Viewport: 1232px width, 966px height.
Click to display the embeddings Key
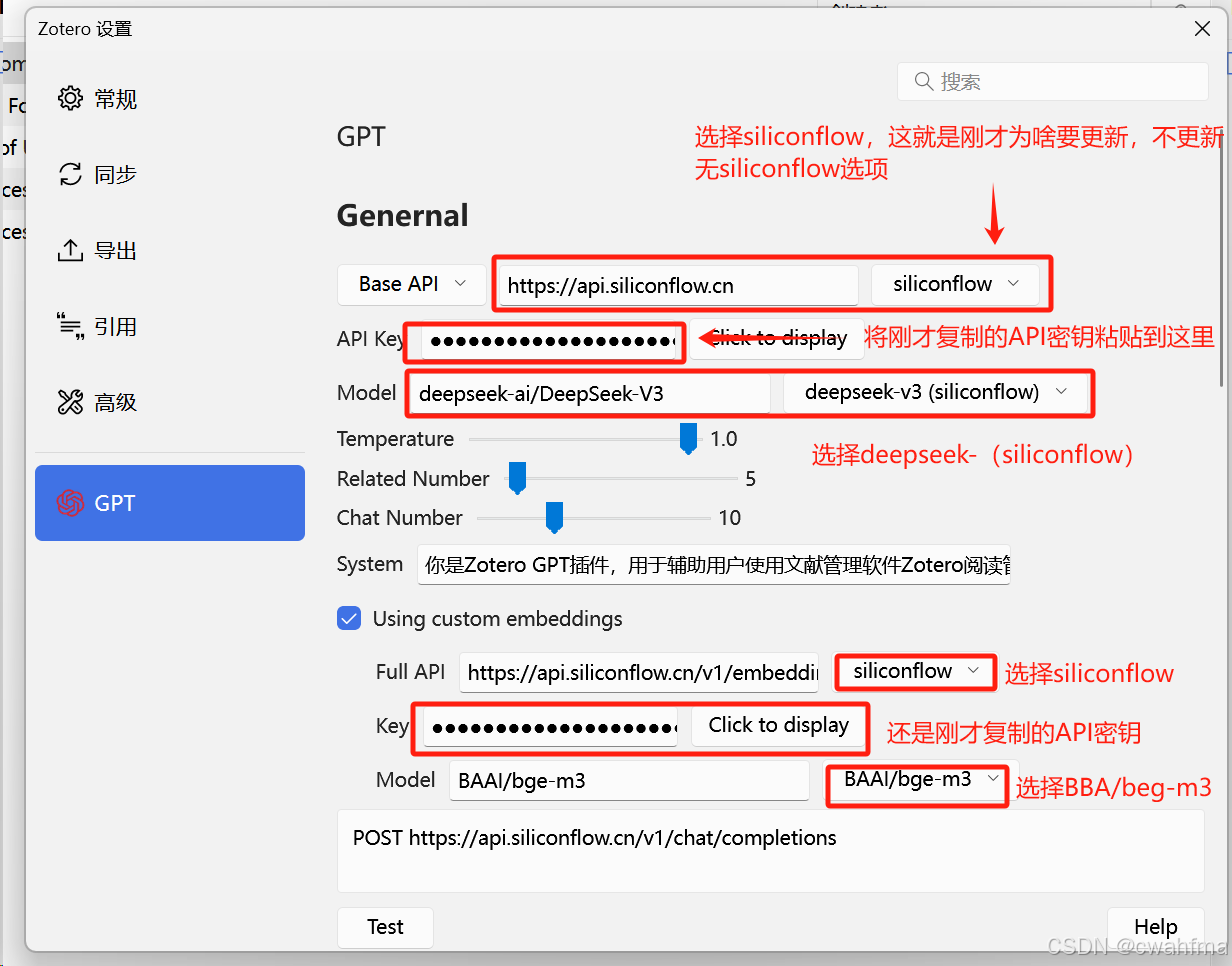778,726
